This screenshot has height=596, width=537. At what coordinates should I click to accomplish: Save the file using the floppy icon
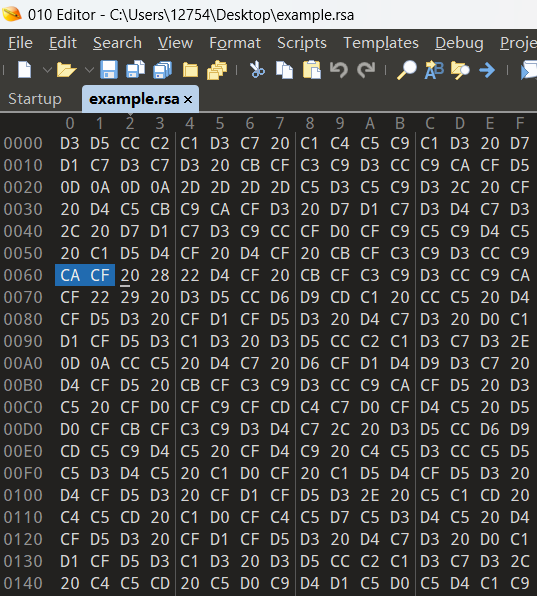pos(109,70)
